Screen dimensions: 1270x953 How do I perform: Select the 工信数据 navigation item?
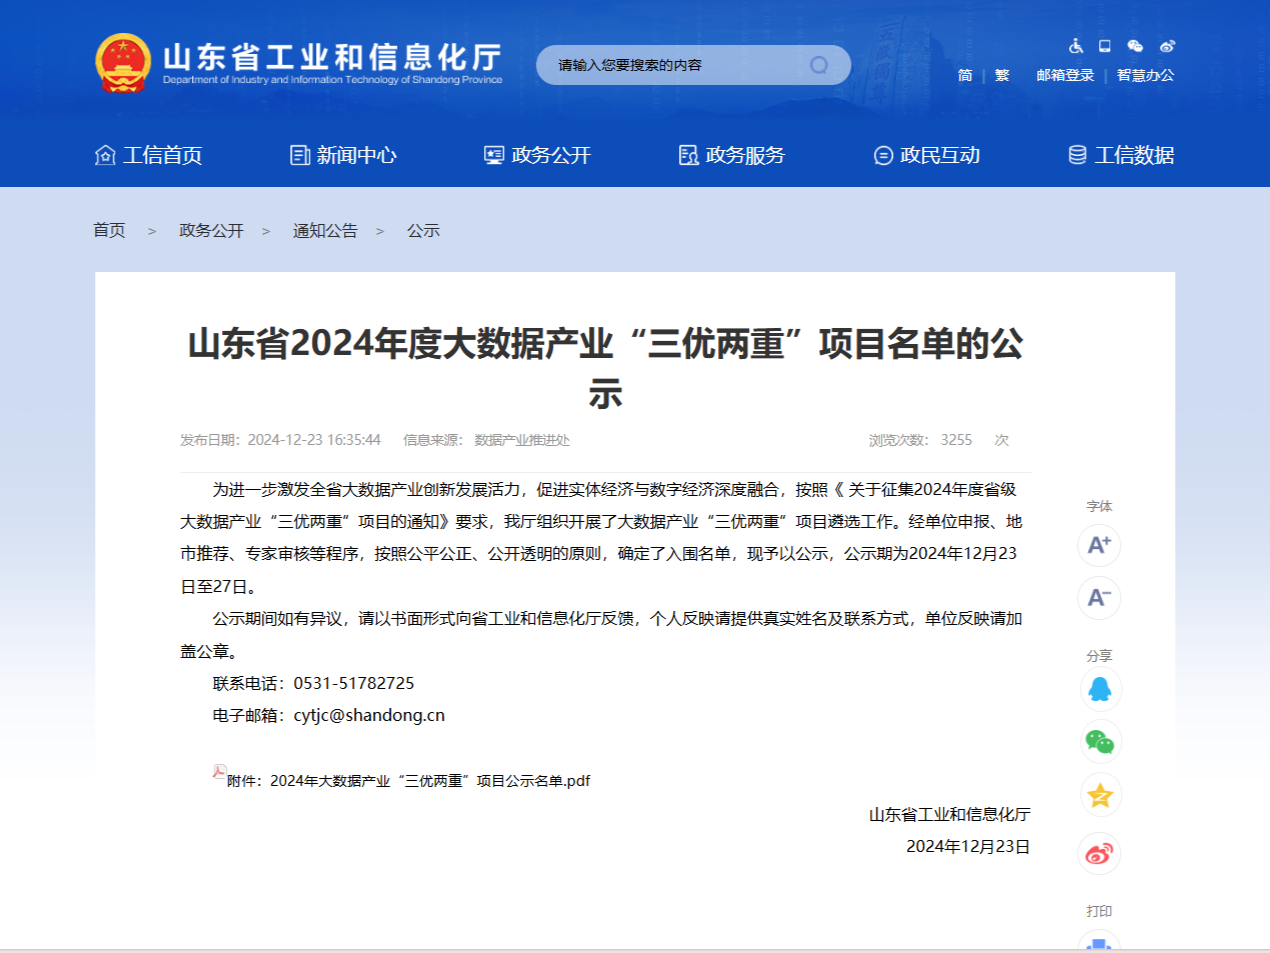point(1121,155)
